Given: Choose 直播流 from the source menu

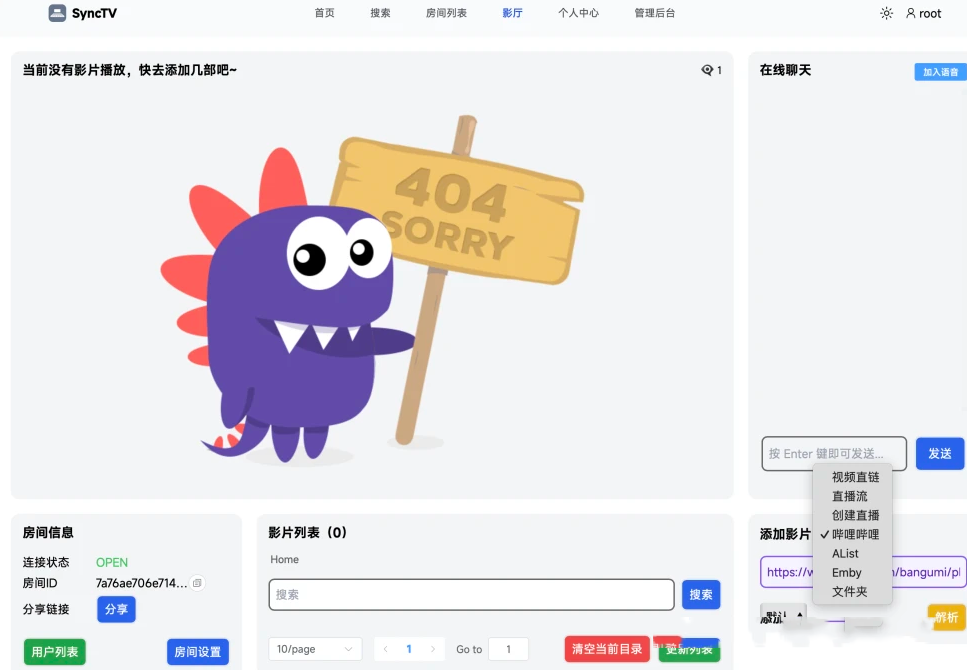Looking at the screenshot, I should click(852, 496).
